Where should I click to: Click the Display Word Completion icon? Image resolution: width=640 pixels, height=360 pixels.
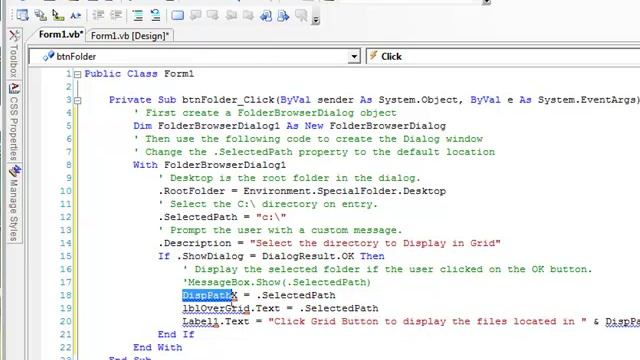click(x=76, y=16)
